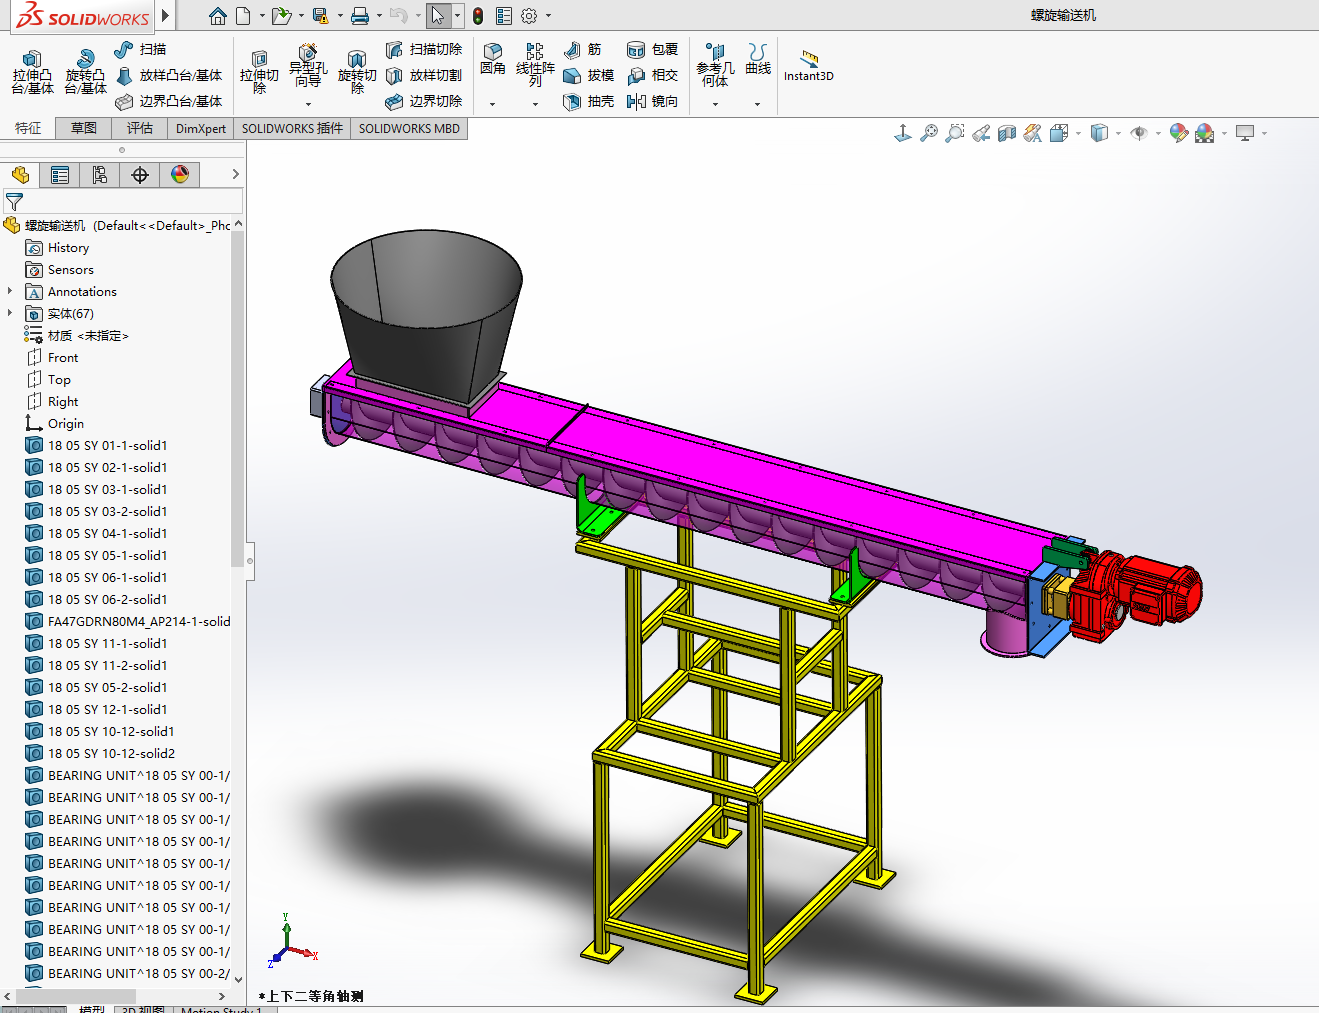1319x1013 pixels.
Task: Click the Zoom to Fit magnifier icon
Action: click(929, 133)
